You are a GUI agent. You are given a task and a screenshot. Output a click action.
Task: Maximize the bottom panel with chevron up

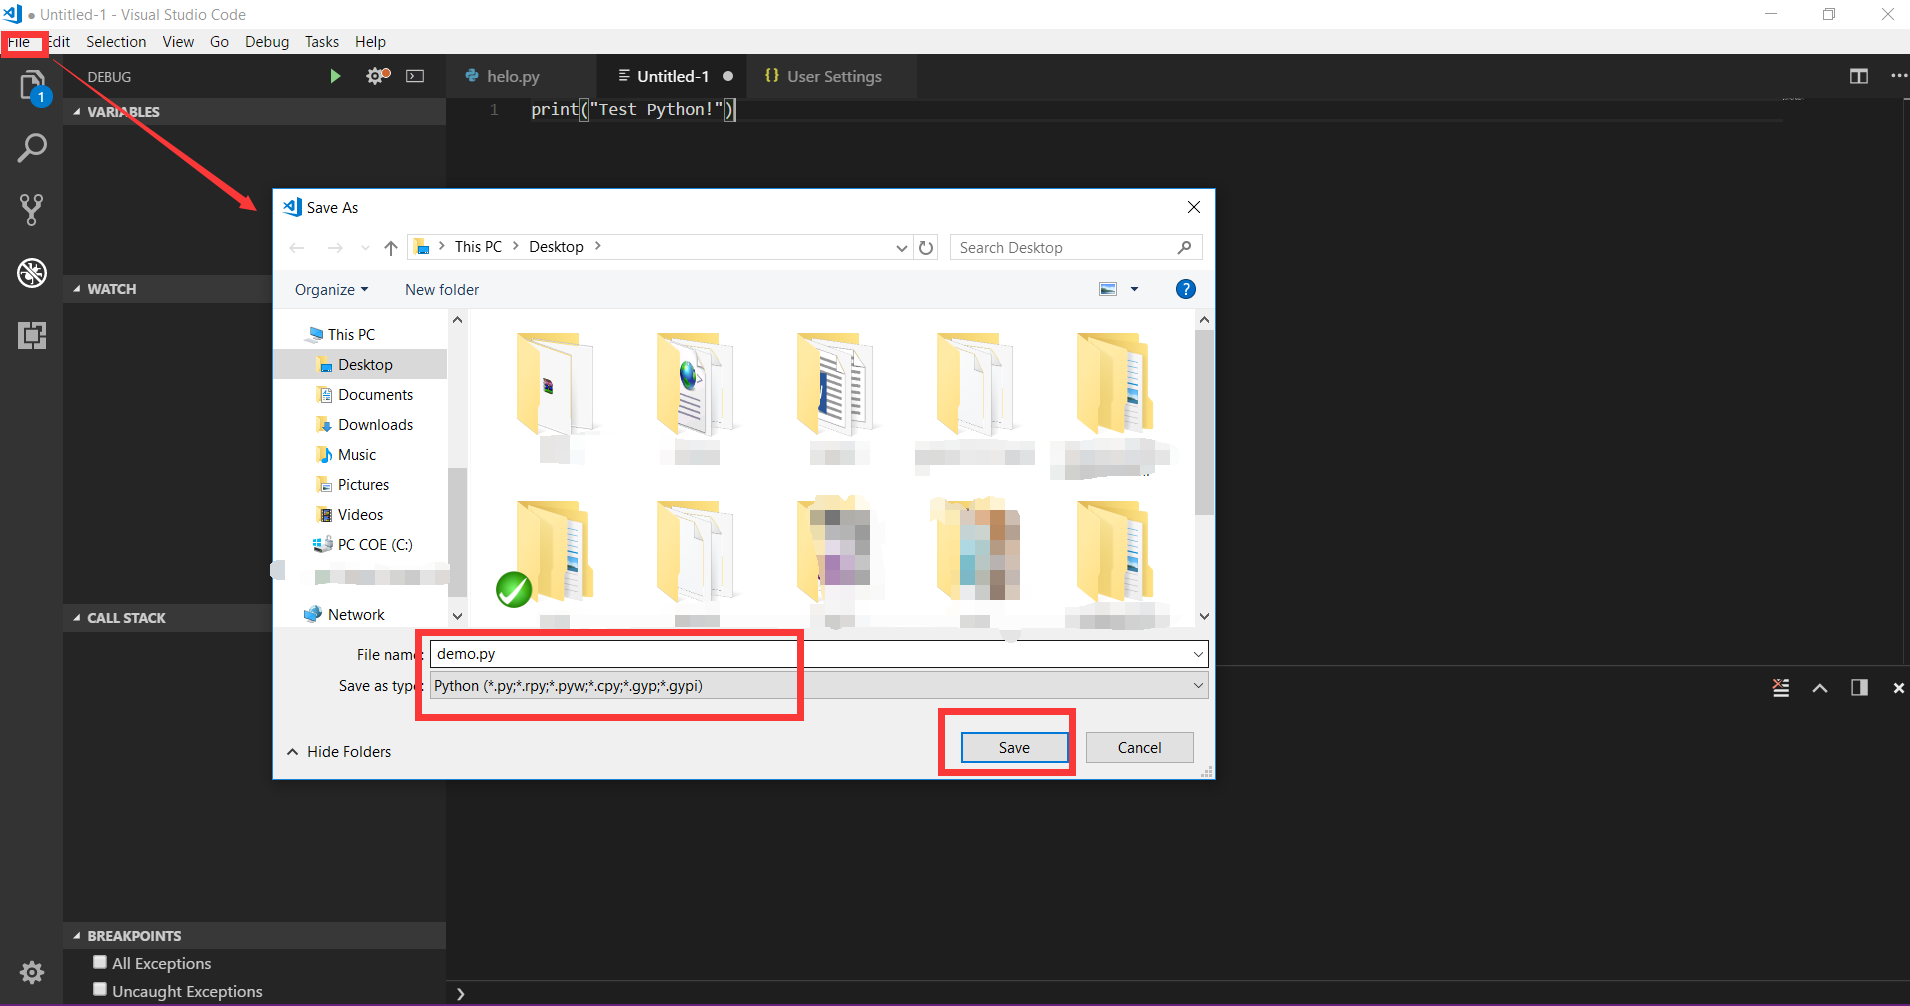1820,688
